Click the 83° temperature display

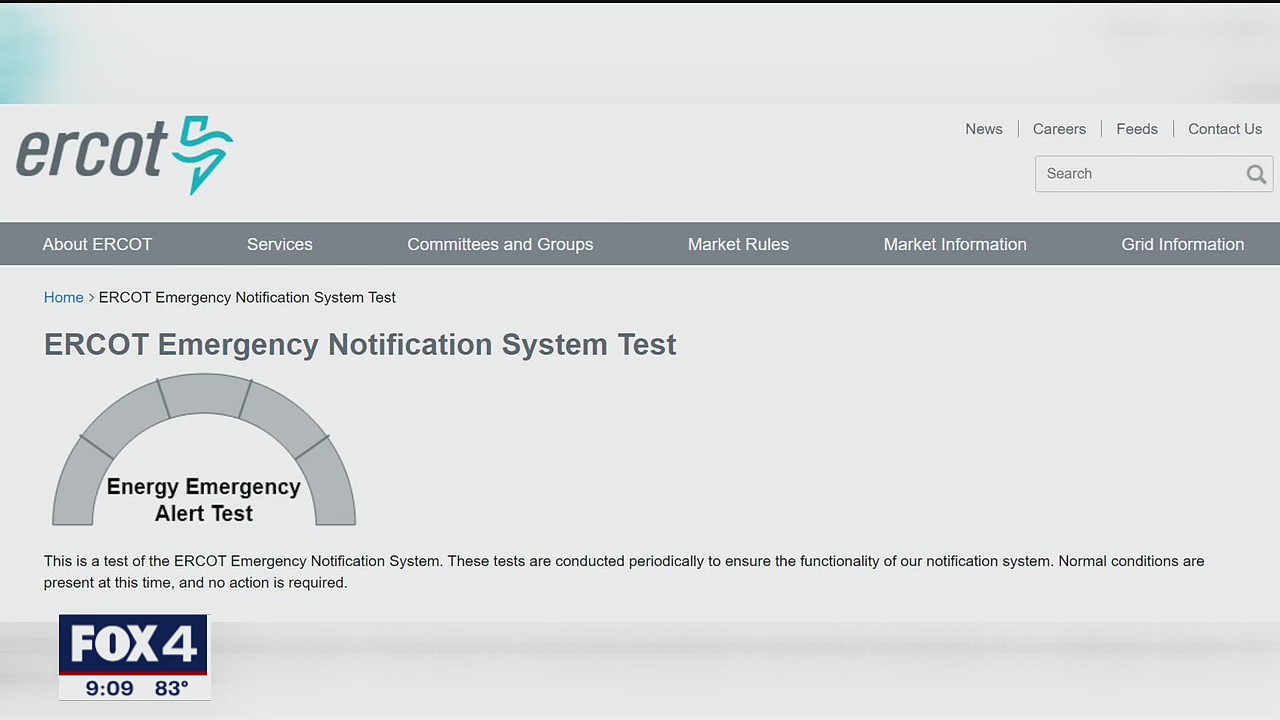172,688
